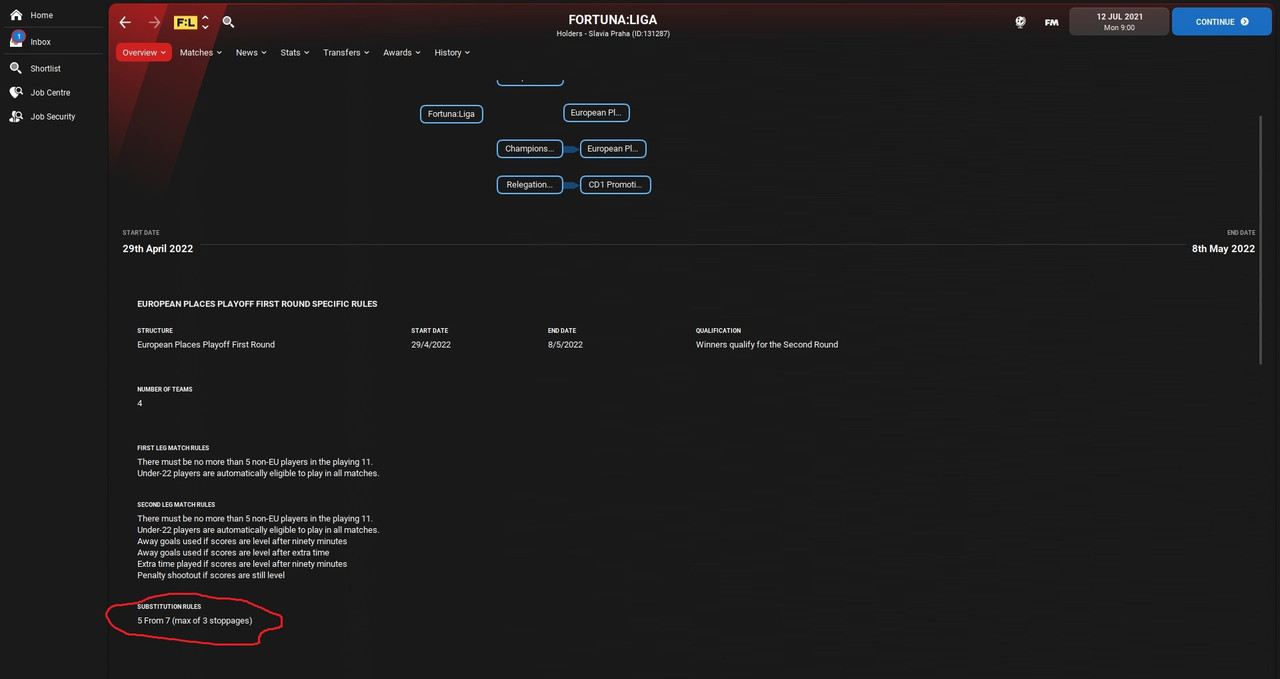Open Job Centre in the sidebar
Image resolution: width=1280 pixels, height=679 pixels.
(50, 92)
